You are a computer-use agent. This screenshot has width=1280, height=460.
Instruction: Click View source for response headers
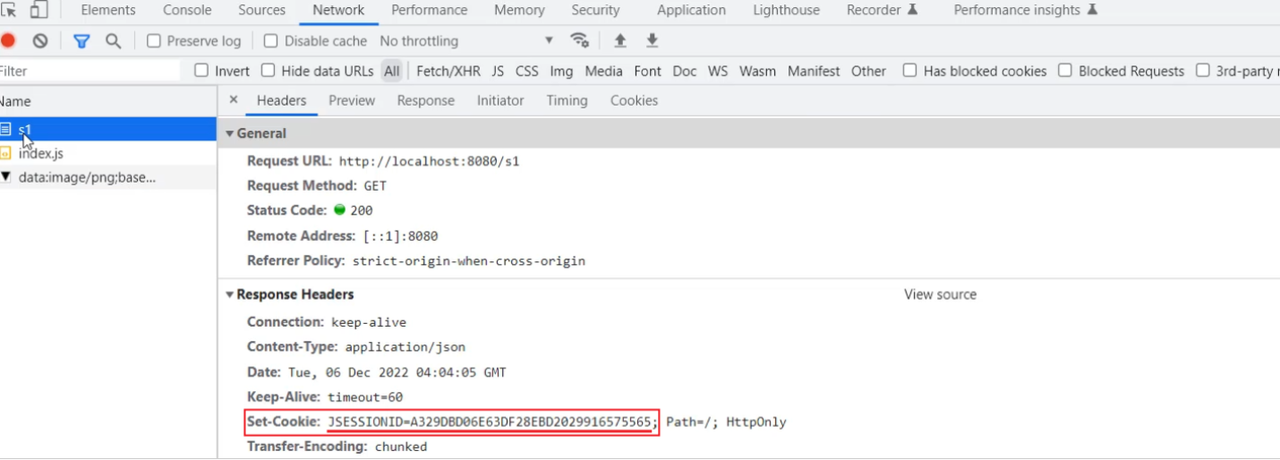pos(940,294)
